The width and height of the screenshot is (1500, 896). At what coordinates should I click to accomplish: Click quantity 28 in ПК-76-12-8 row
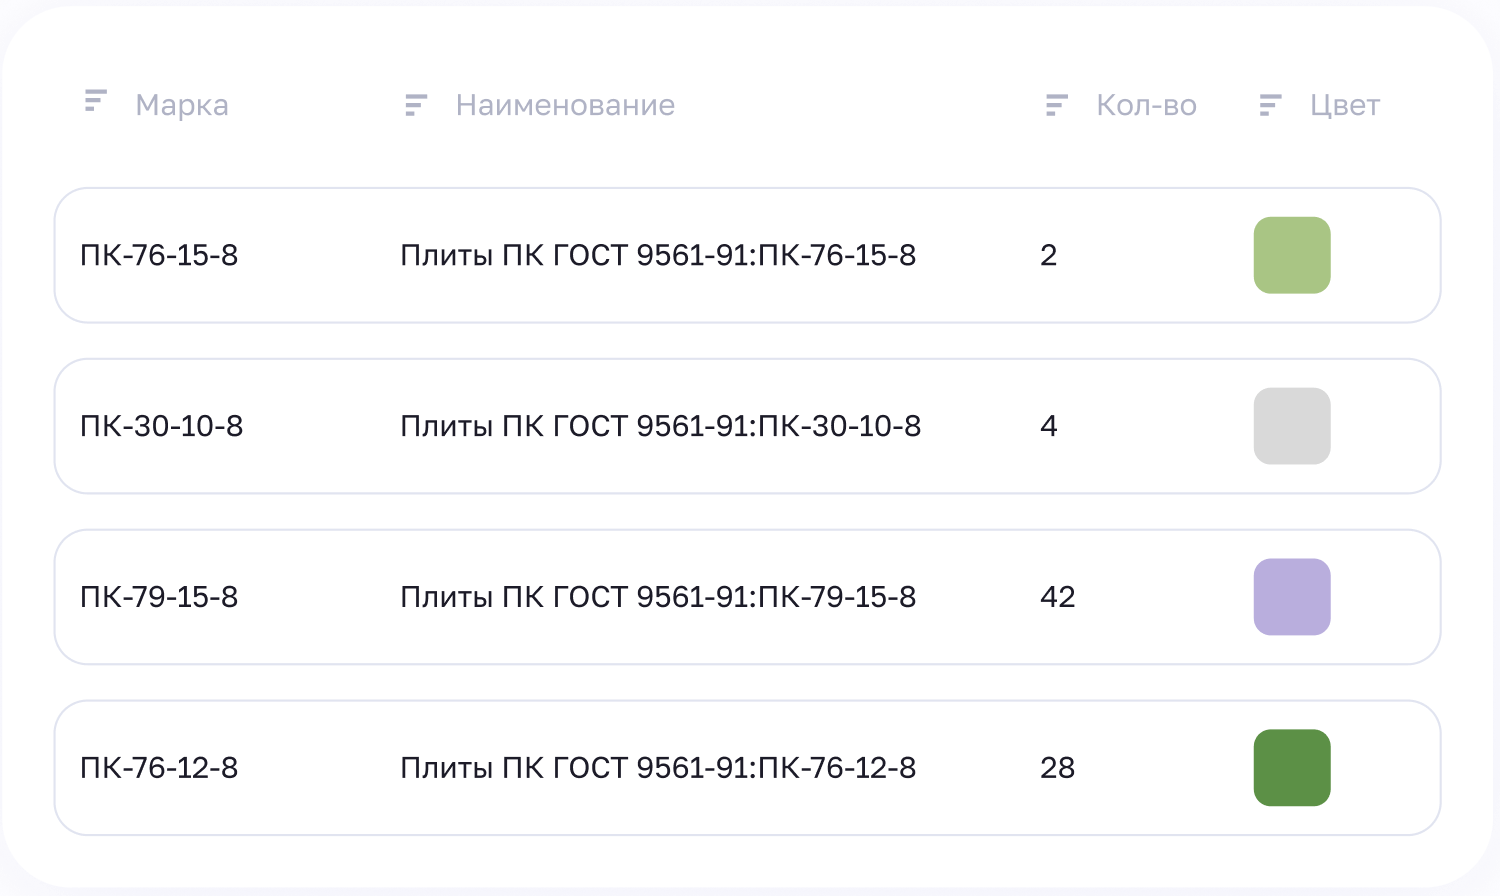[x=1057, y=768]
